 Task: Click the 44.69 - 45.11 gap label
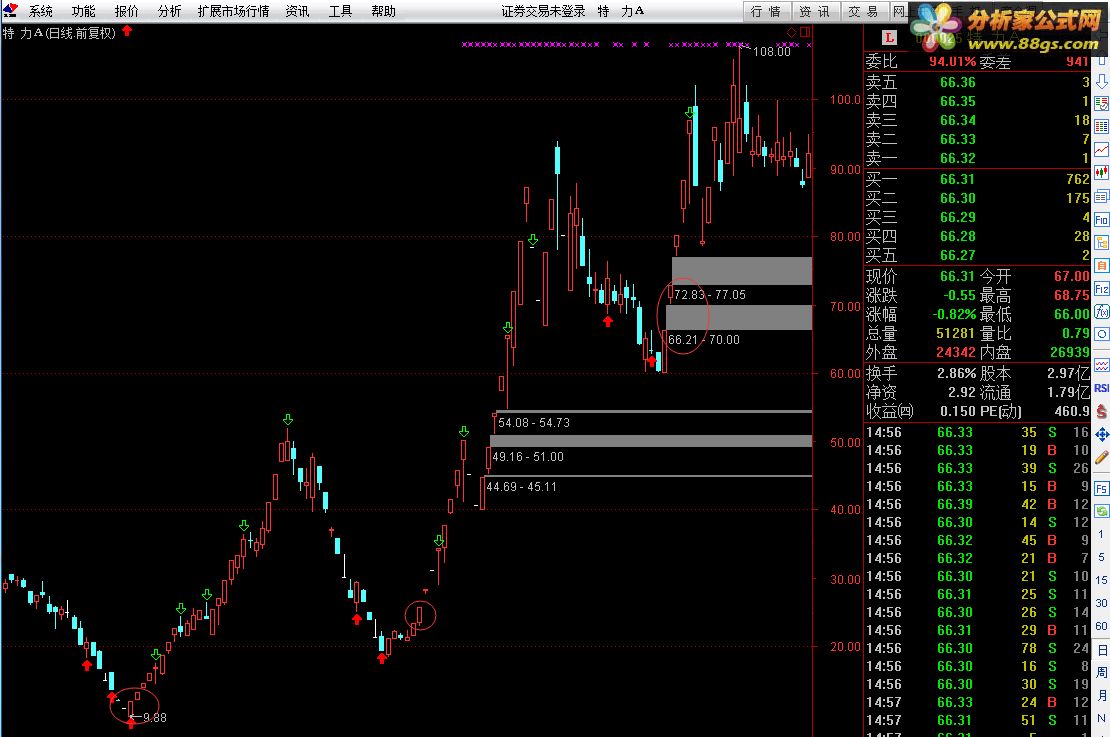(522, 487)
